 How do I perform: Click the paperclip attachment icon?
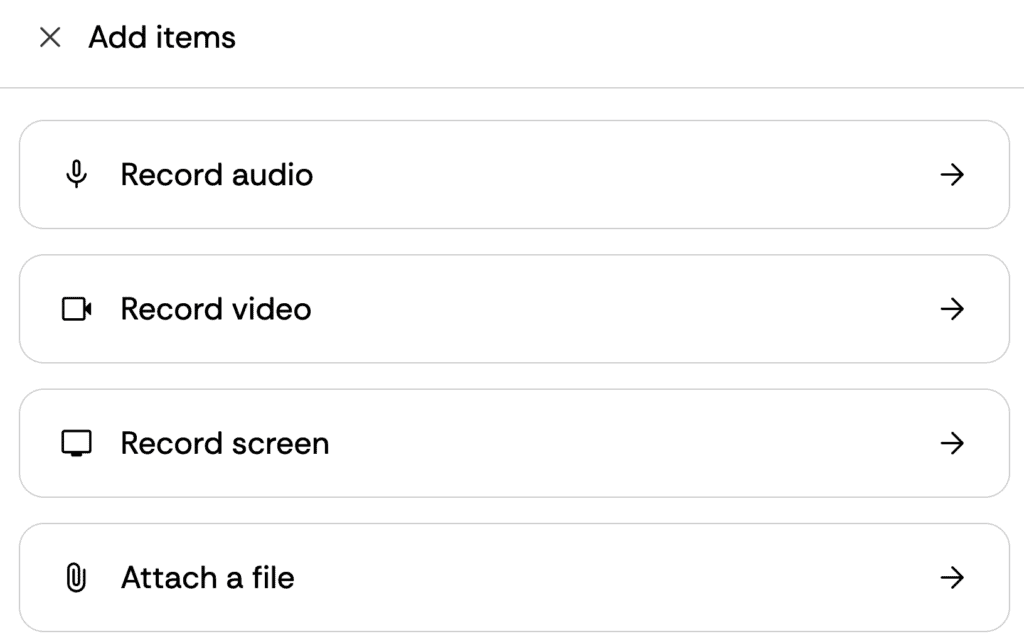click(76, 577)
